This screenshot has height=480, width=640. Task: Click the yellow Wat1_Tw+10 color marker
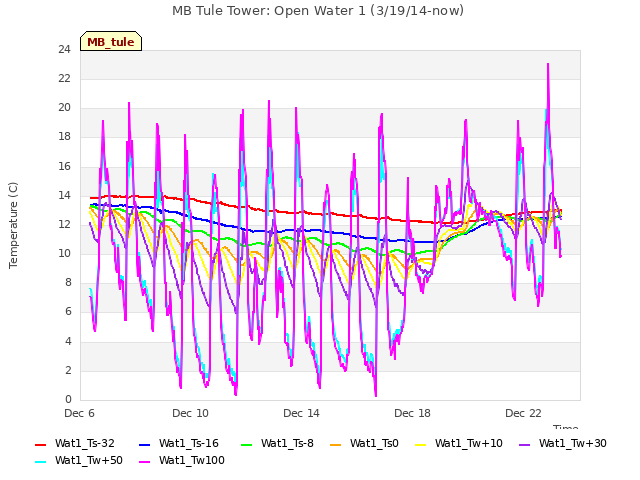(420, 444)
